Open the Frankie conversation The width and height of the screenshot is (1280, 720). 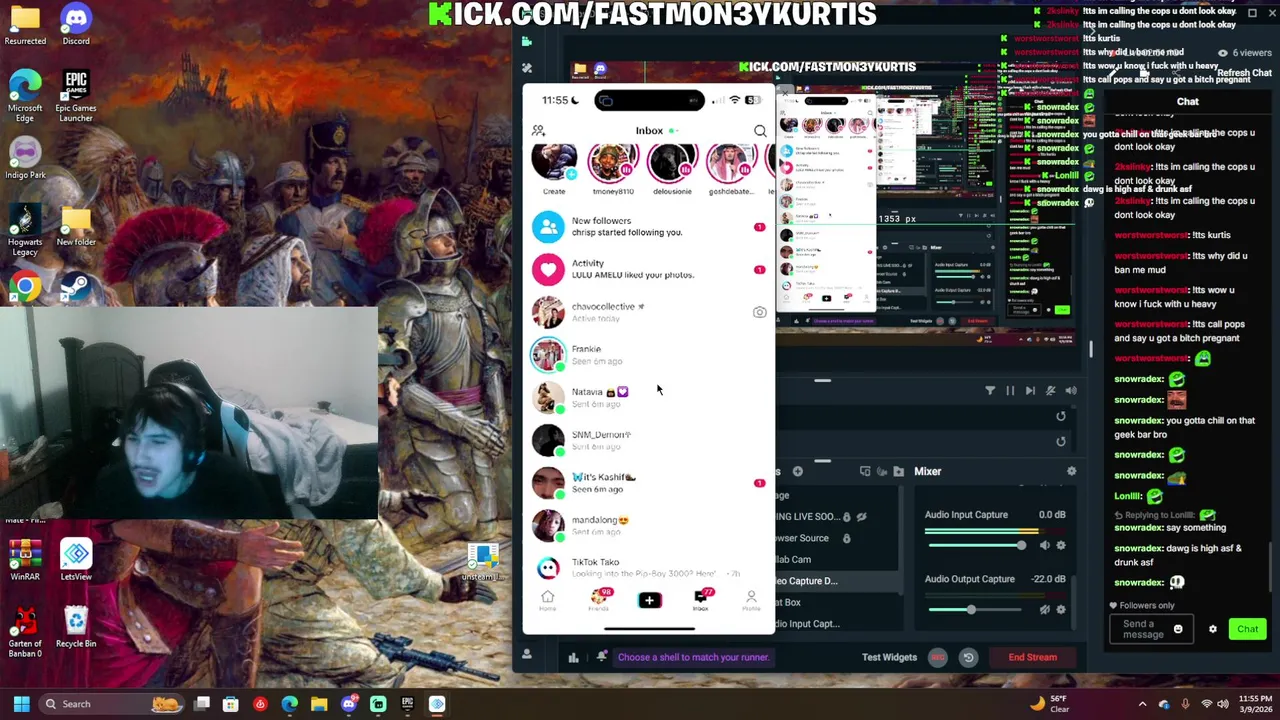(x=649, y=355)
